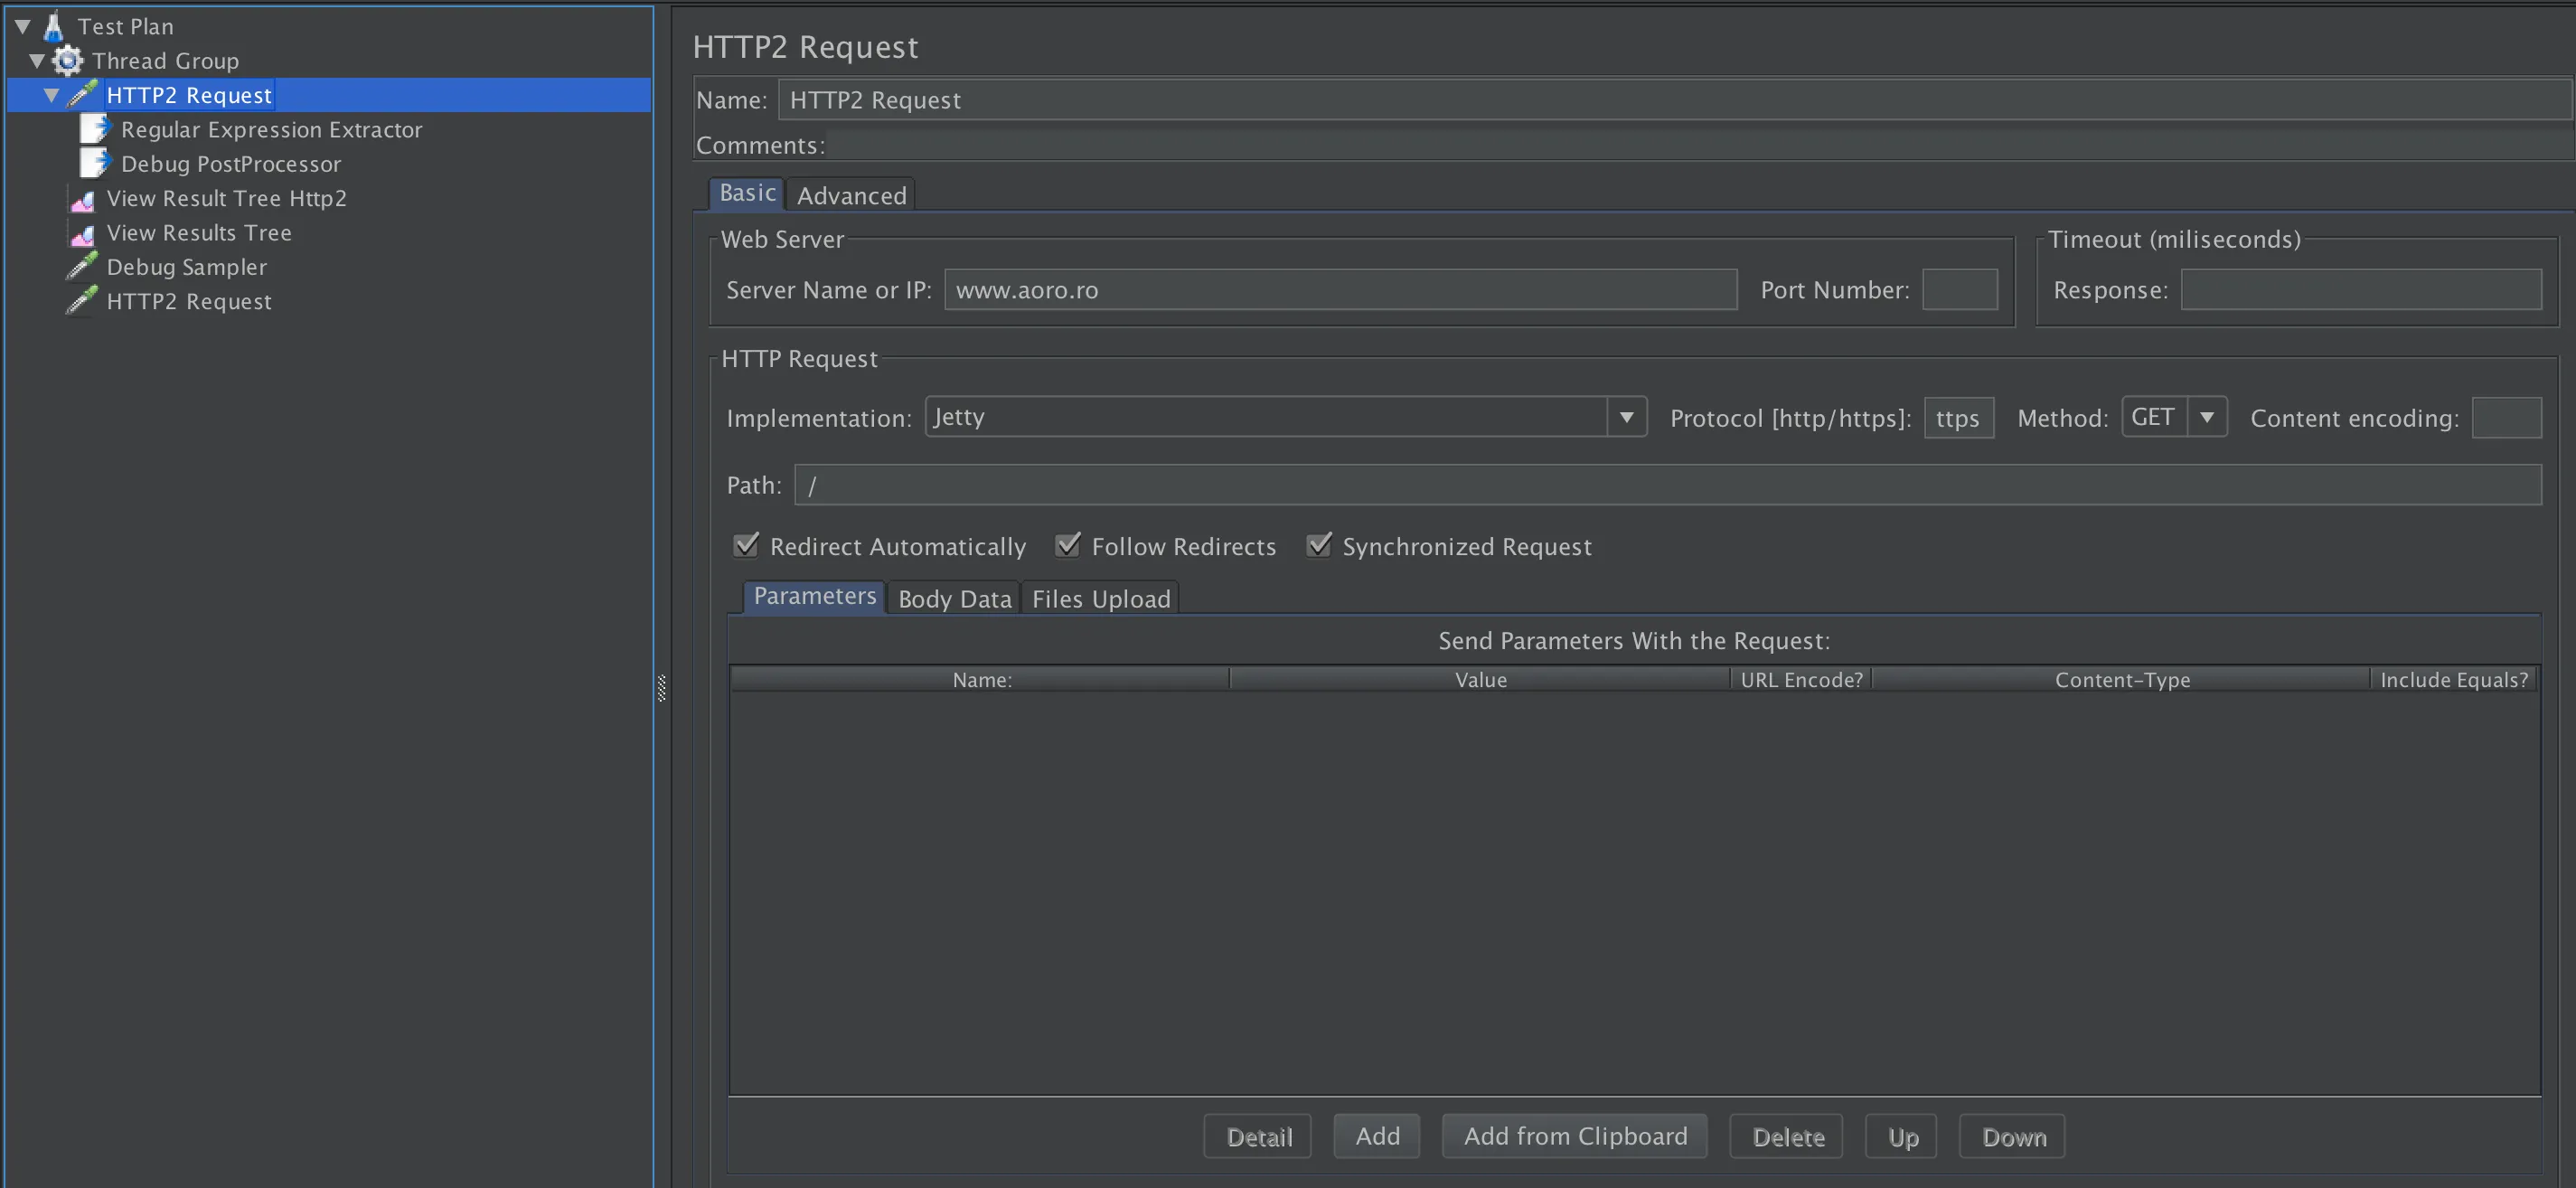Screen dimensions: 2576x1188
Task: Click the Up button
Action: pyautogui.click(x=1902, y=1137)
